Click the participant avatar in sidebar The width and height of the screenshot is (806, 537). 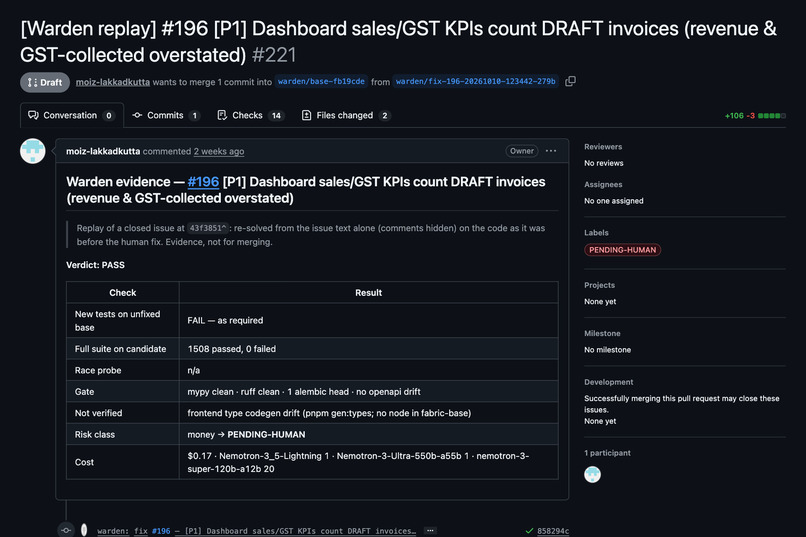tap(592, 474)
